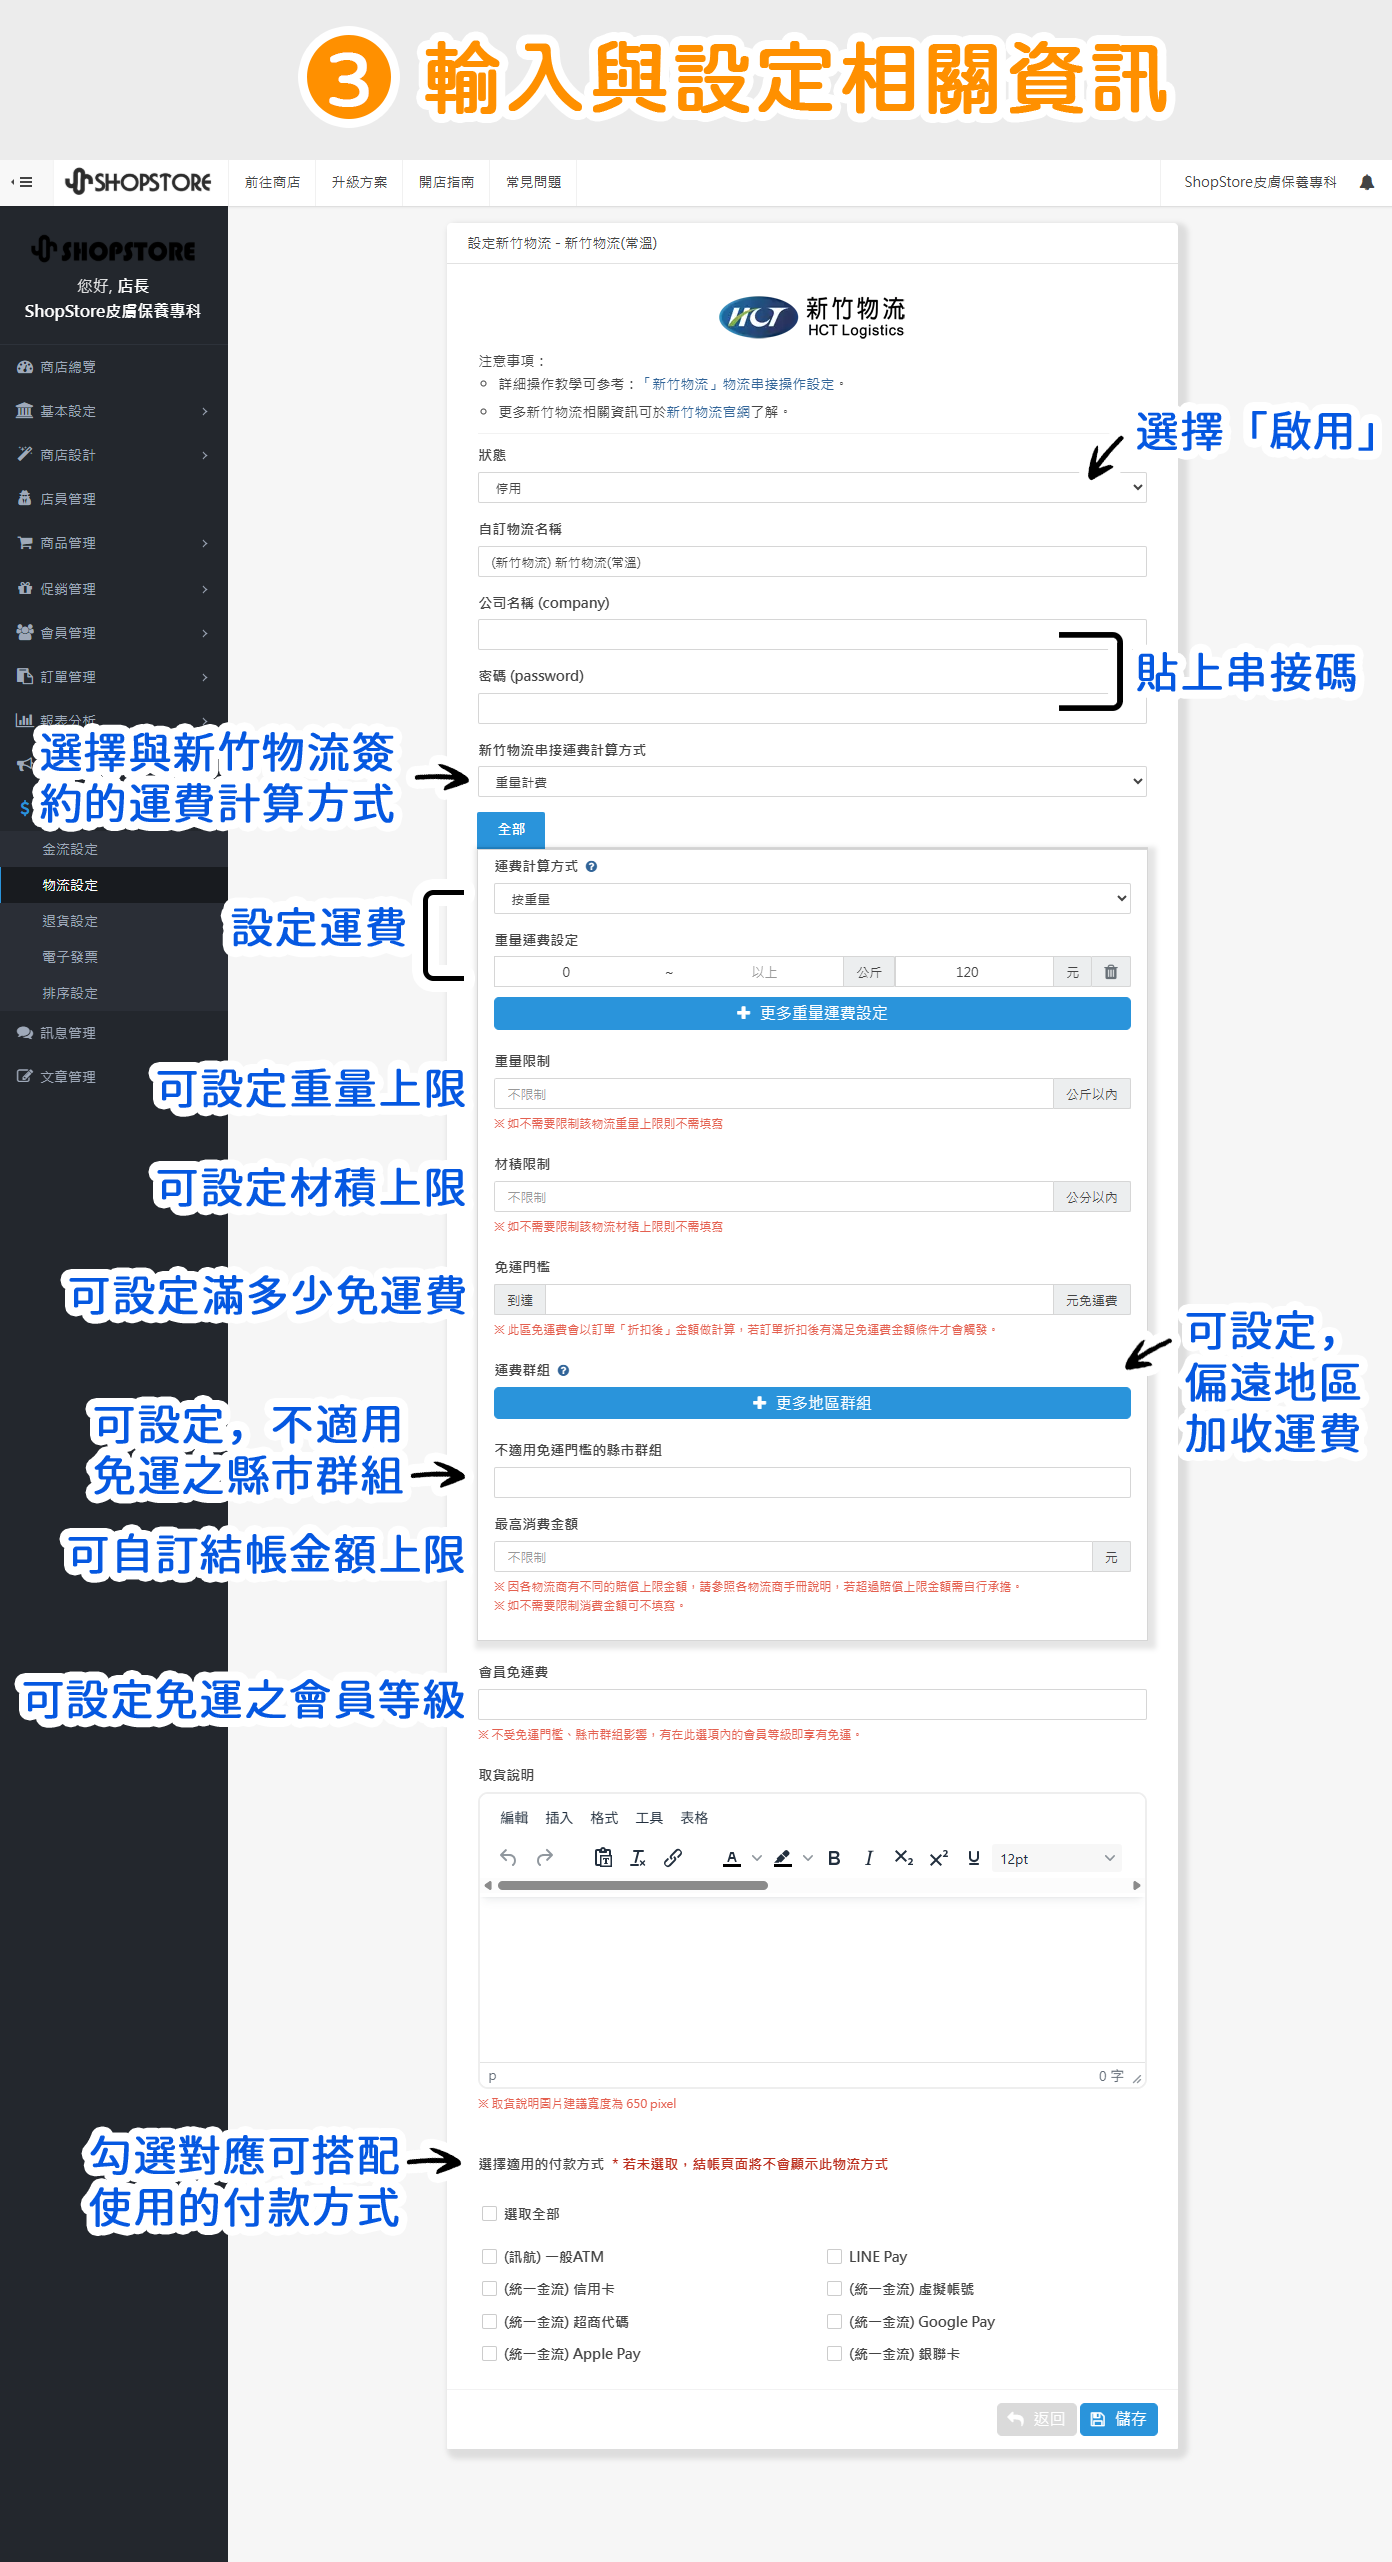Clear formatting with the Tx icon
Screen dimensions: 1392x2562
tap(638, 1858)
